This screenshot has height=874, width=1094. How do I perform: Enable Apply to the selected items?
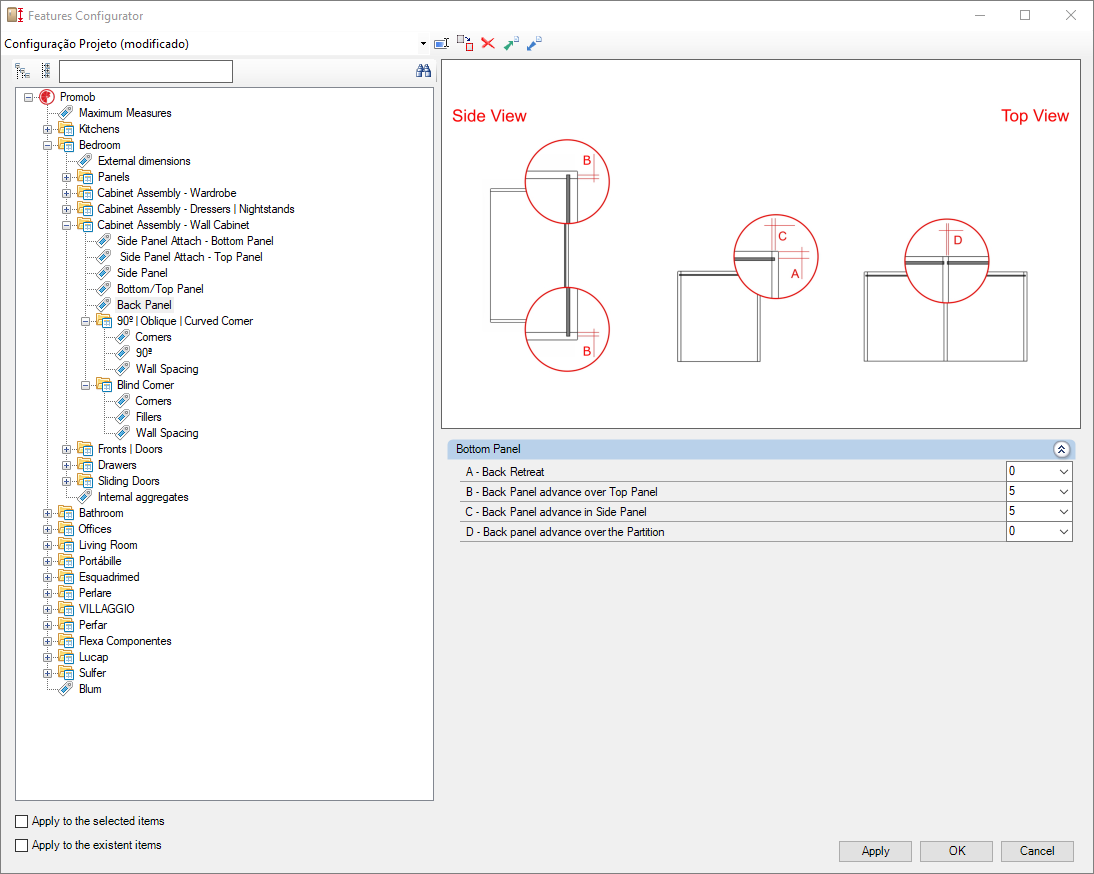(x=22, y=821)
